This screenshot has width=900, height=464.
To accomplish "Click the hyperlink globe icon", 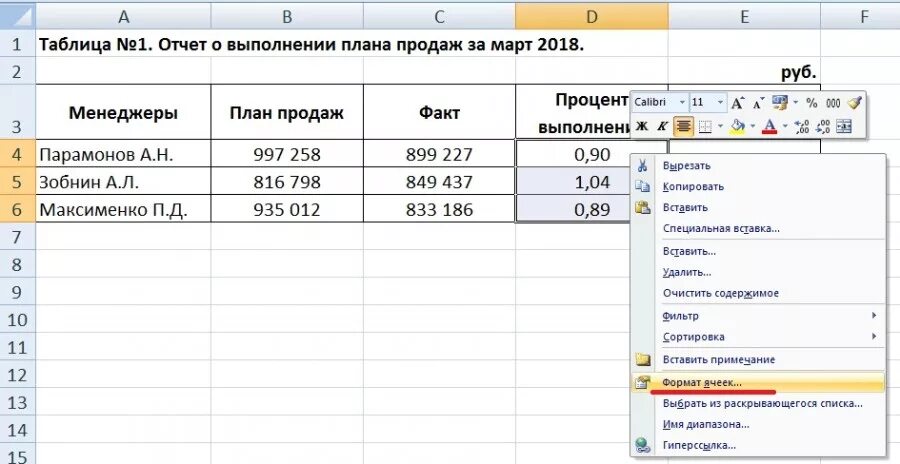I will pos(643,445).
